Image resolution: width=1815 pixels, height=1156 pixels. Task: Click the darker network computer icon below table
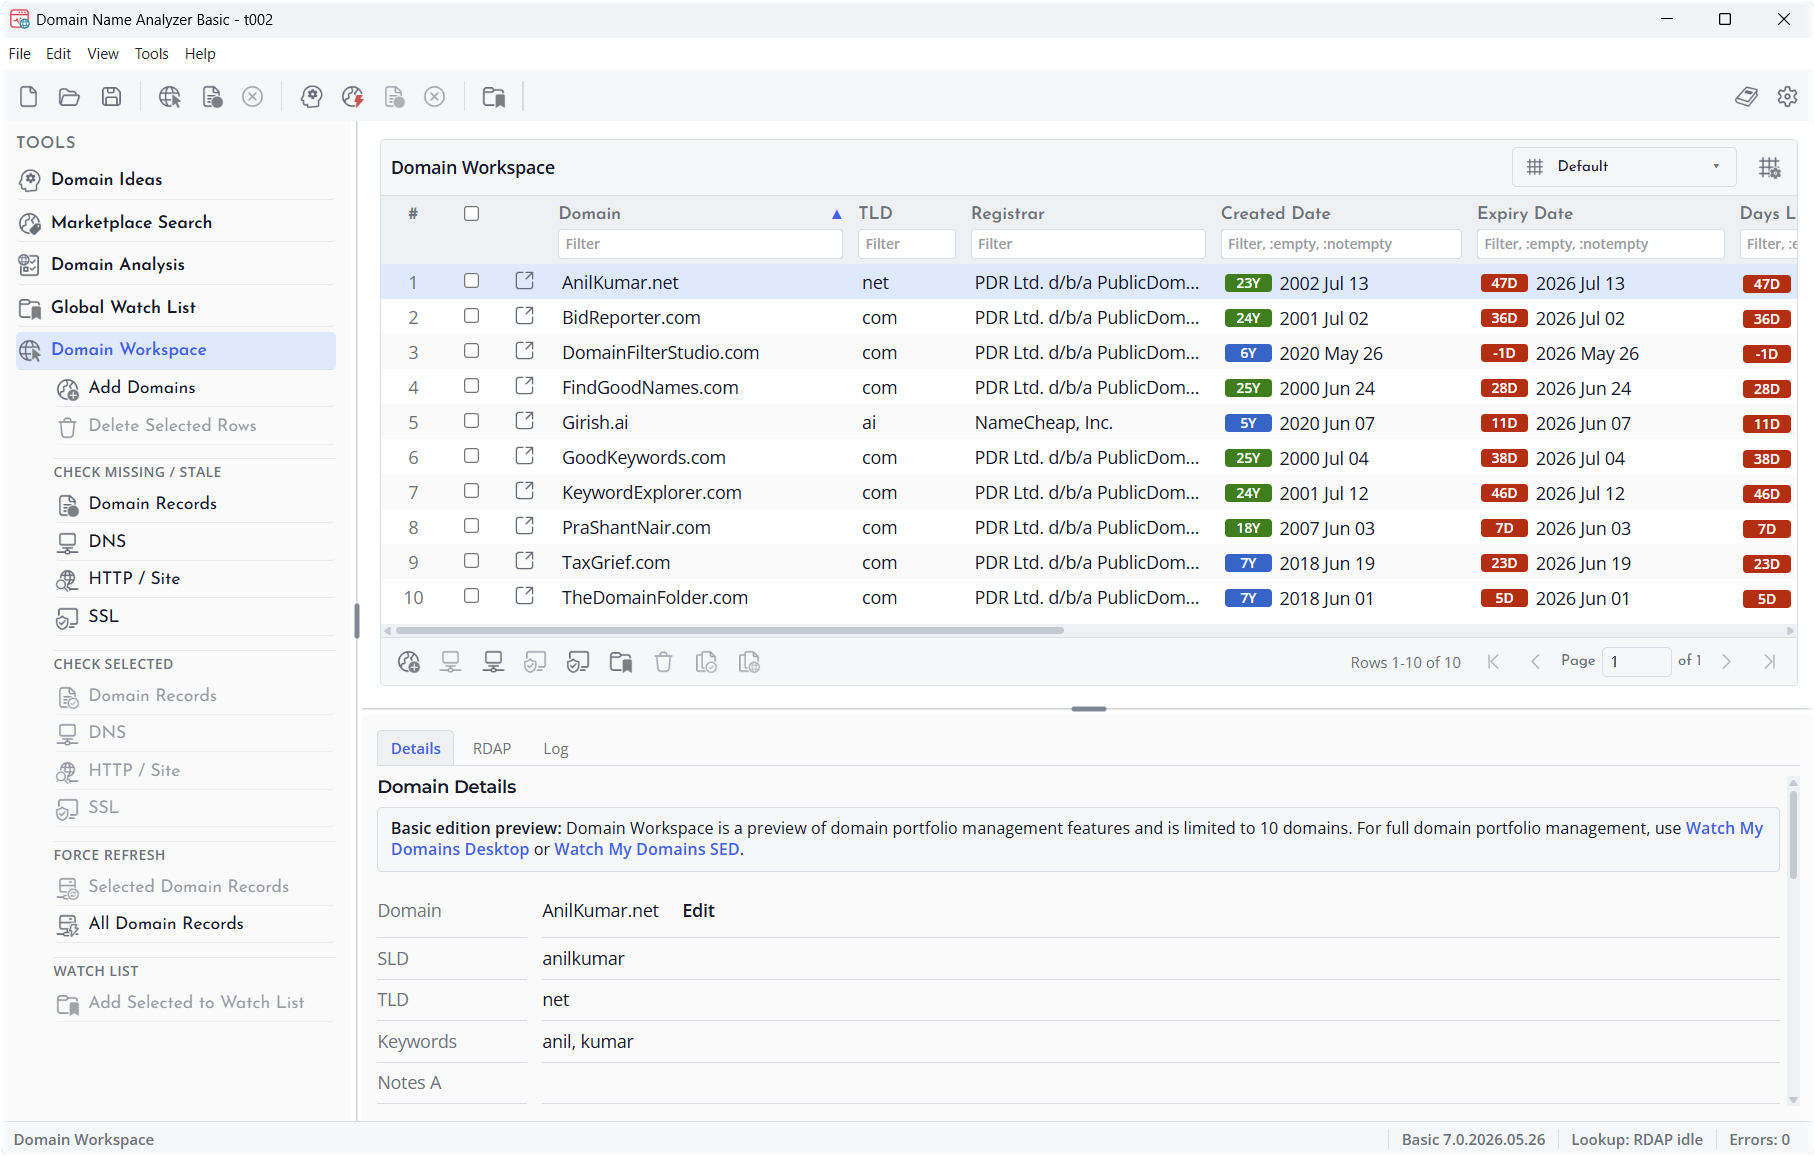(x=493, y=662)
